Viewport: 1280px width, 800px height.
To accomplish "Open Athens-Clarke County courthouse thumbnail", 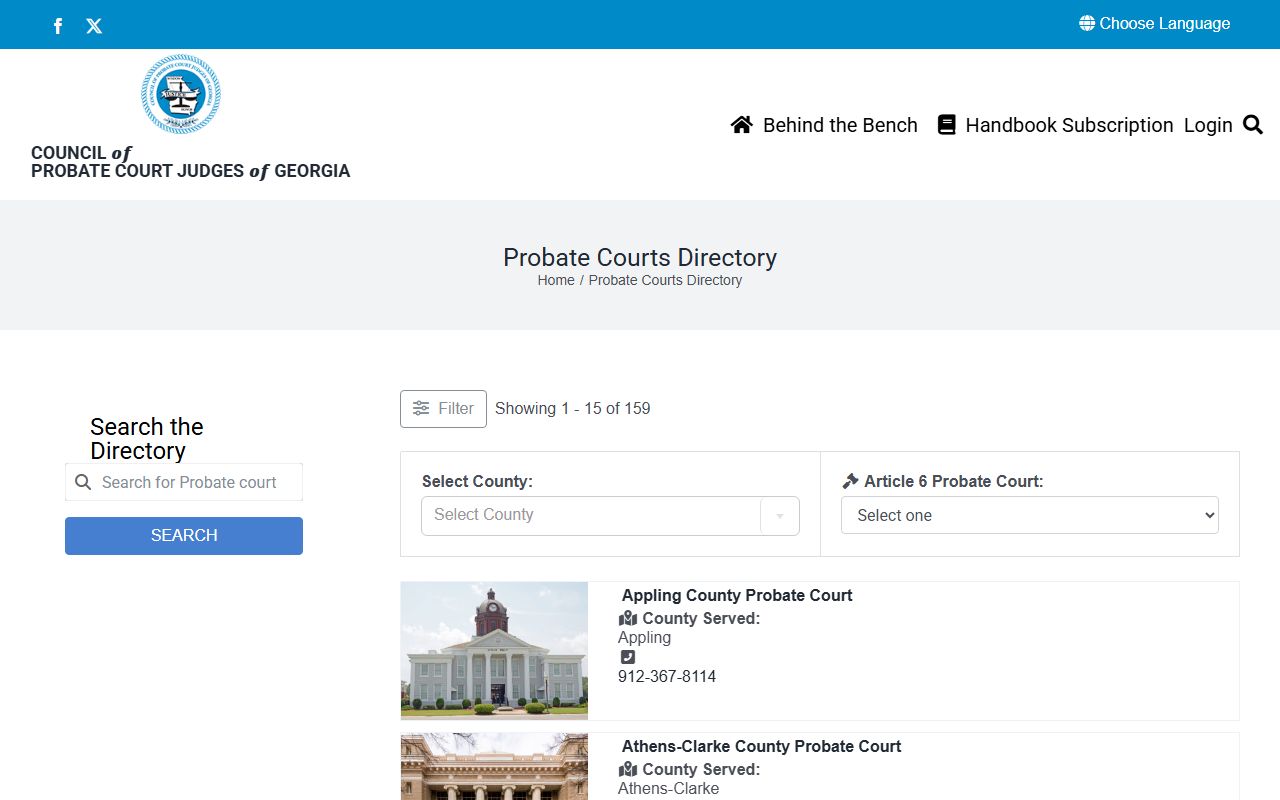I will coord(494,767).
